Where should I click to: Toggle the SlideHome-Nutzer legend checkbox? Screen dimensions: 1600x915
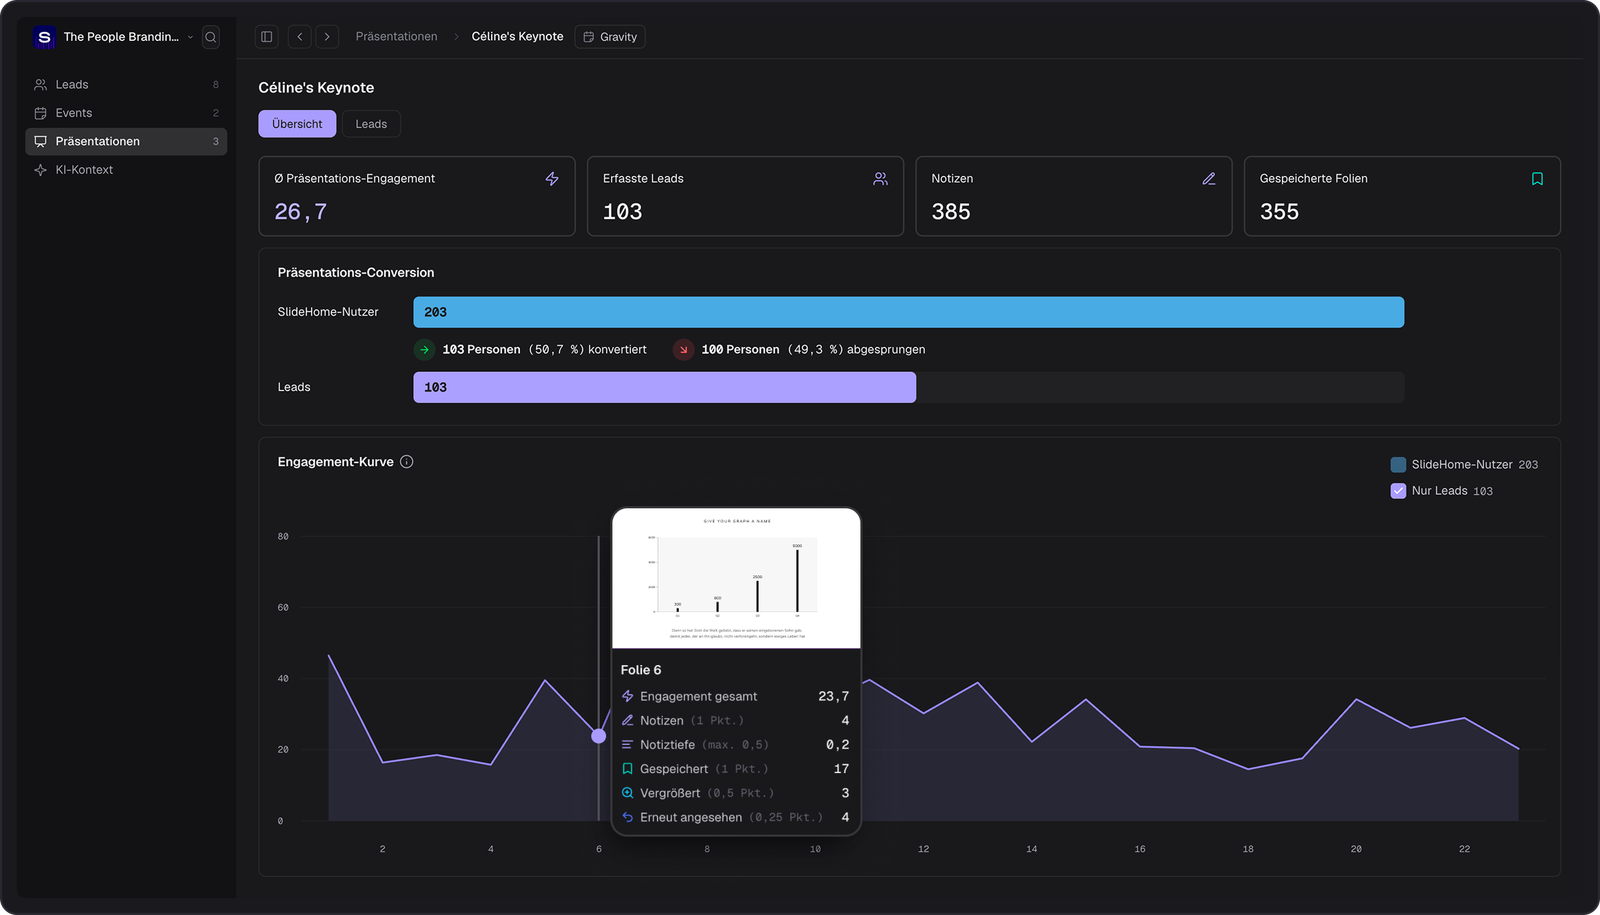pos(1398,465)
